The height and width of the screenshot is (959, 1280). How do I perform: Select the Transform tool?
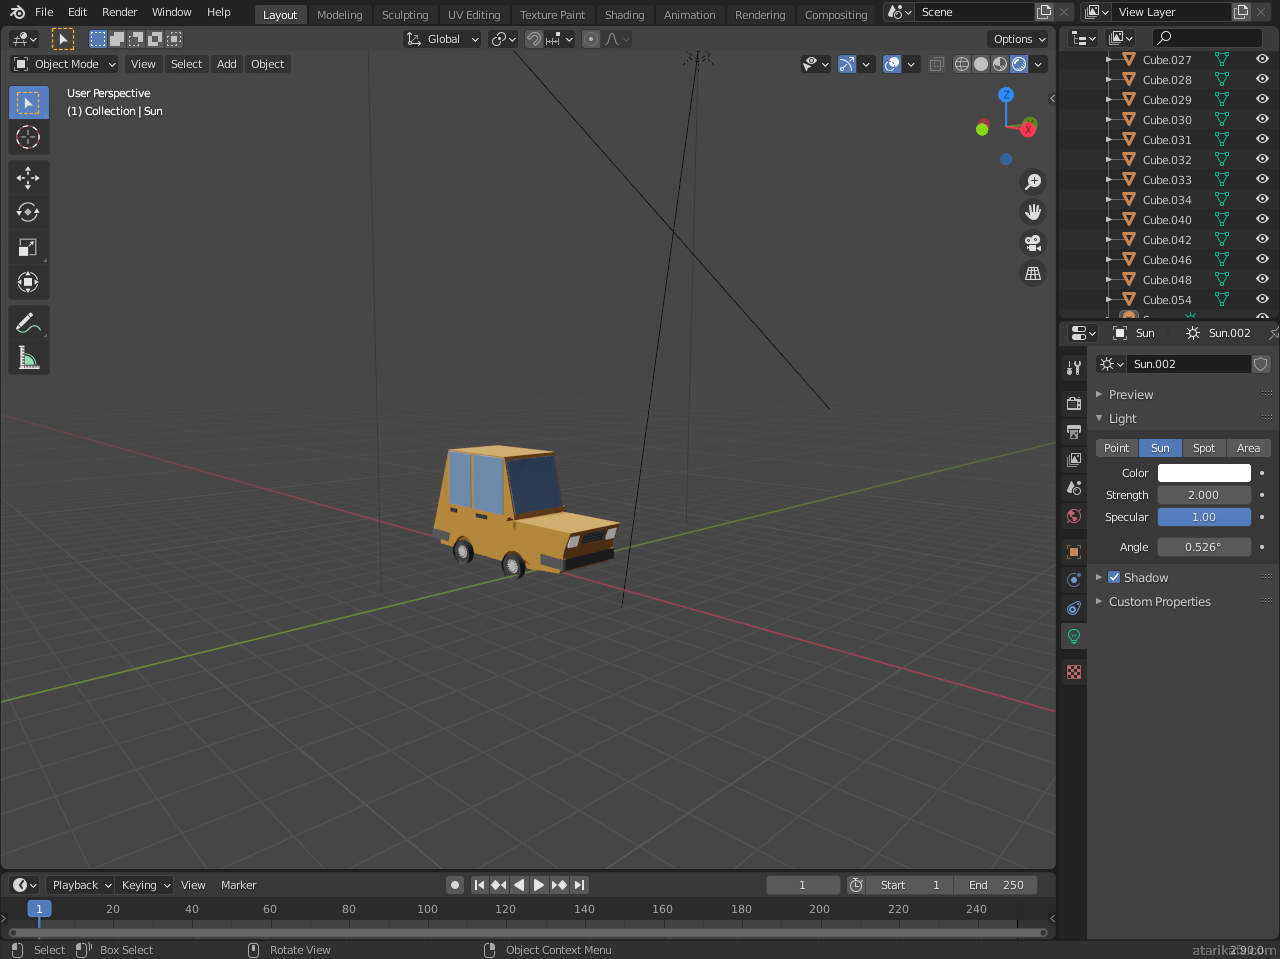pyautogui.click(x=28, y=282)
